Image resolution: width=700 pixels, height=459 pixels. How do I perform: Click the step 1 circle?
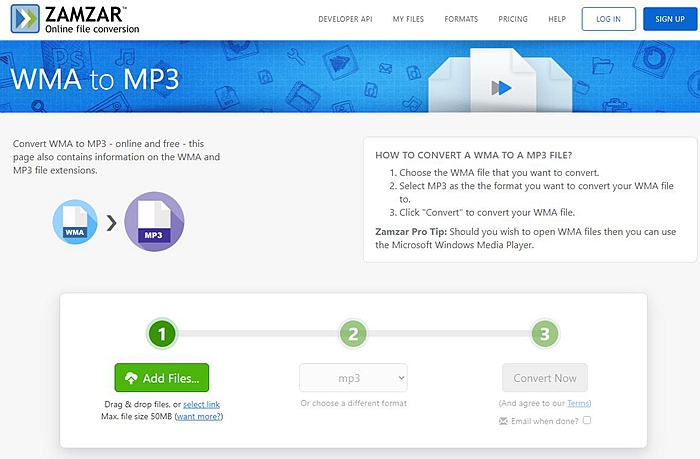point(162,334)
